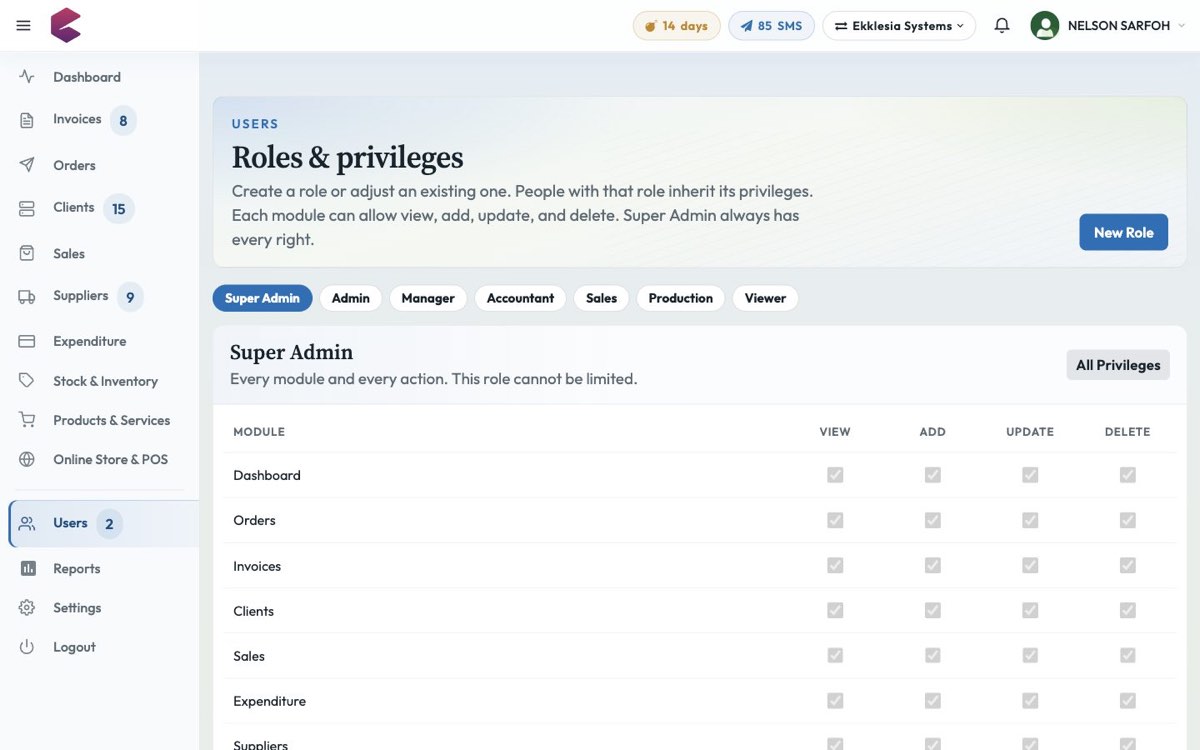Click the Invoices module row label
Image resolution: width=1200 pixels, height=750 pixels.
(257, 566)
